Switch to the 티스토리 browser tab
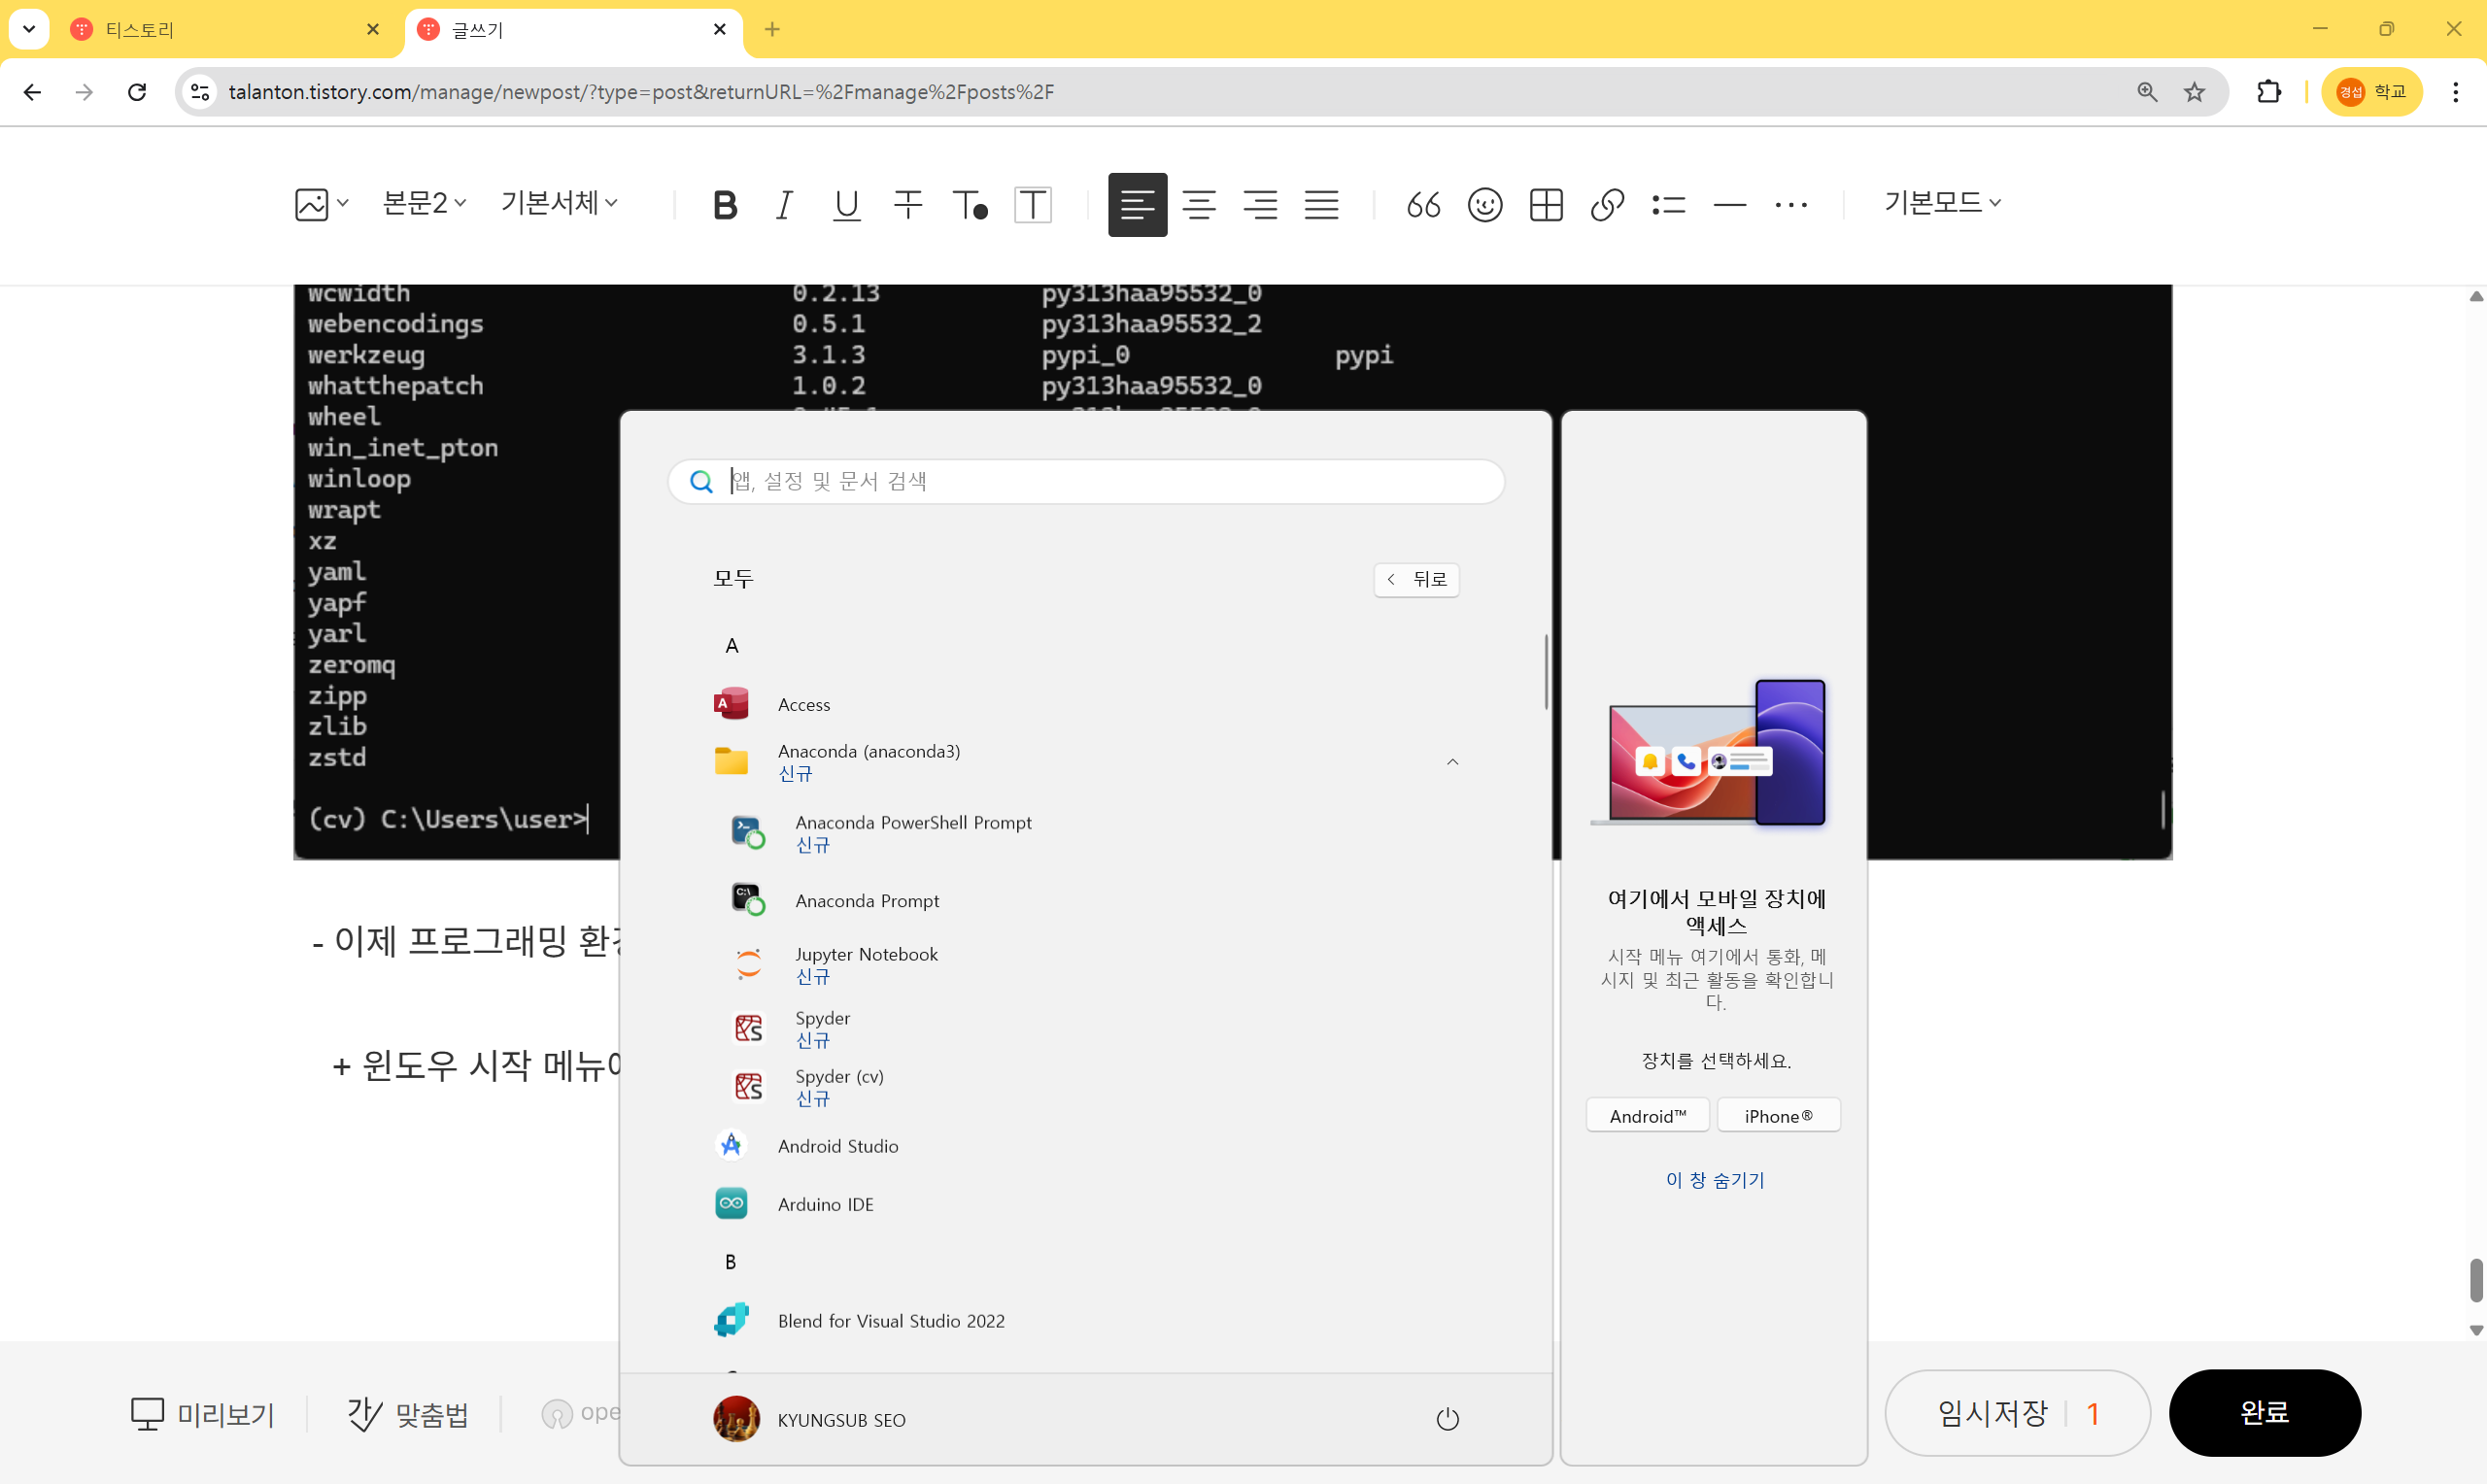Image resolution: width=2487 pixels, height=1484 pixels. point(140,30)
